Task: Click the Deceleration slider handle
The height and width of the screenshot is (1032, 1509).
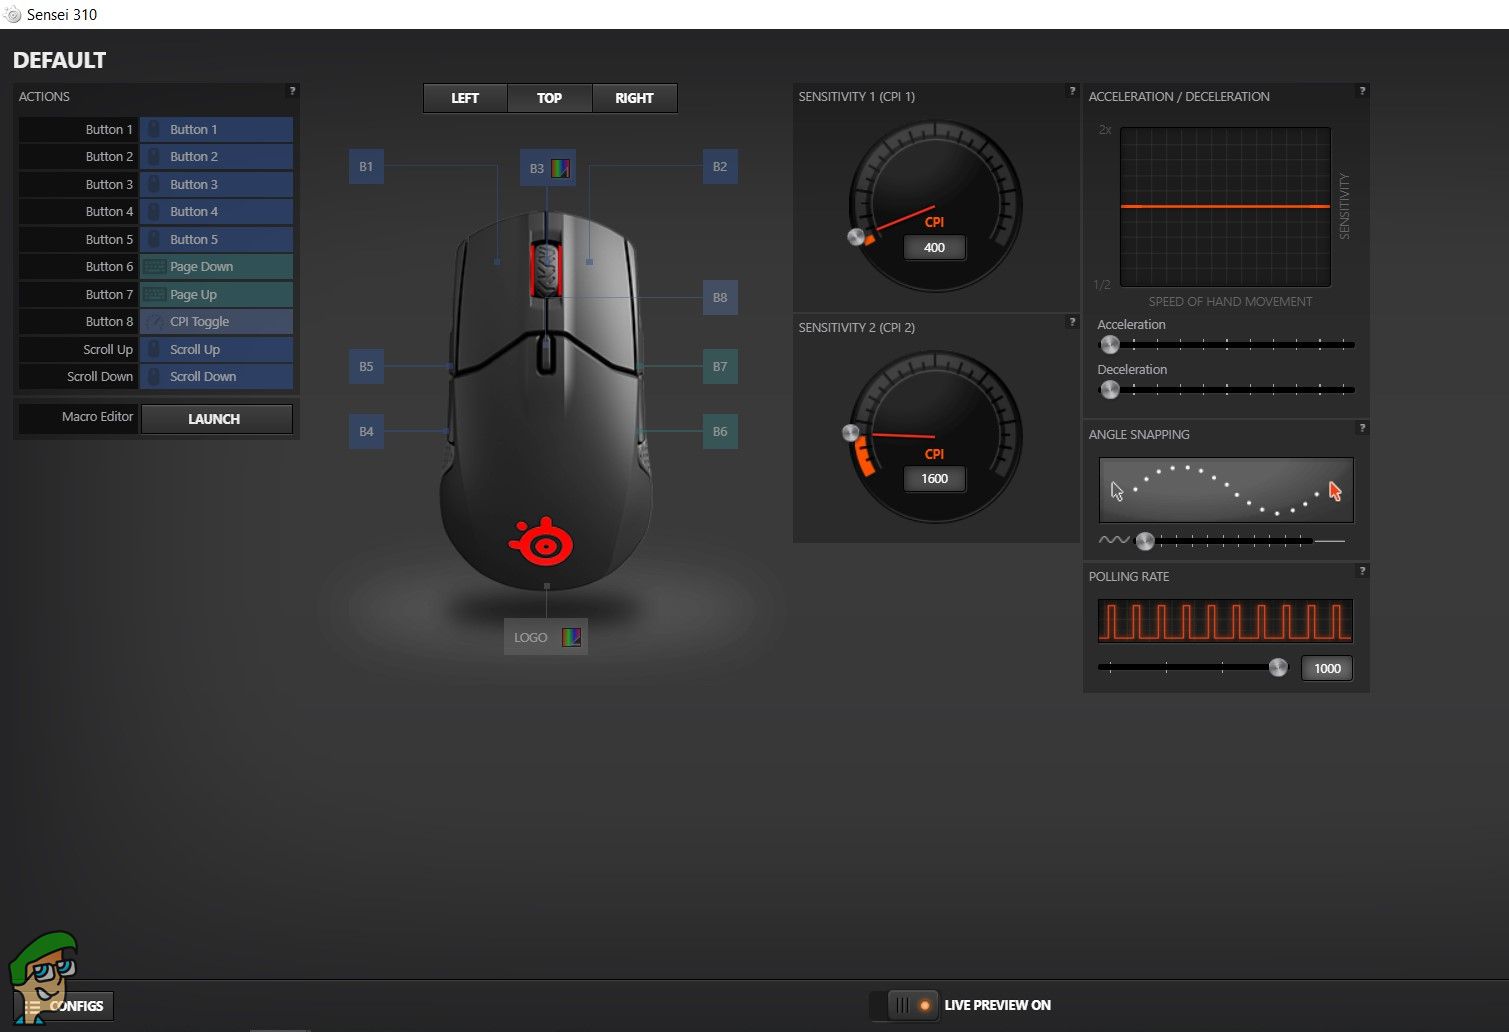Action: coord(1109,390)
